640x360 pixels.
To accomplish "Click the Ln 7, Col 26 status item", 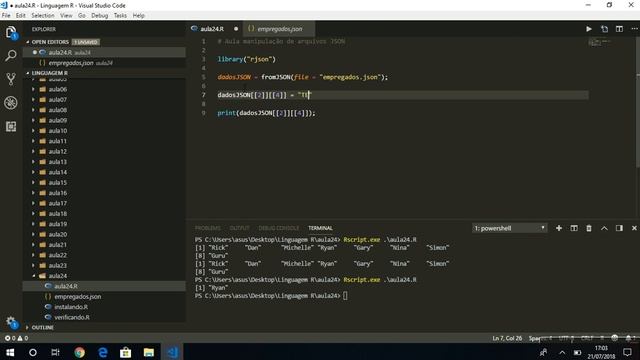I will (507, 338).
